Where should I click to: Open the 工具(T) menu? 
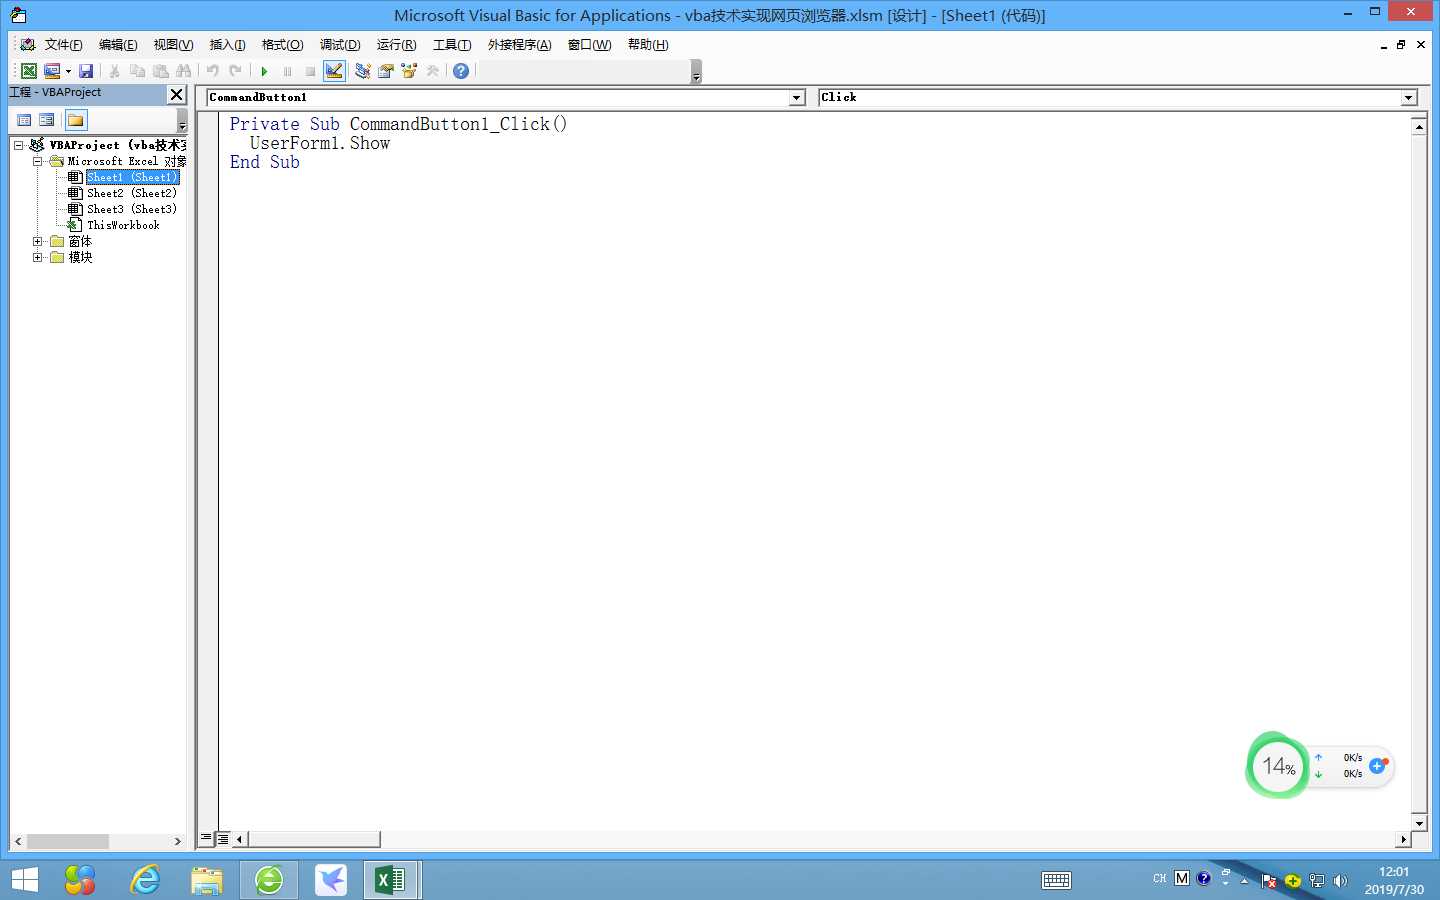coord(452,45)
